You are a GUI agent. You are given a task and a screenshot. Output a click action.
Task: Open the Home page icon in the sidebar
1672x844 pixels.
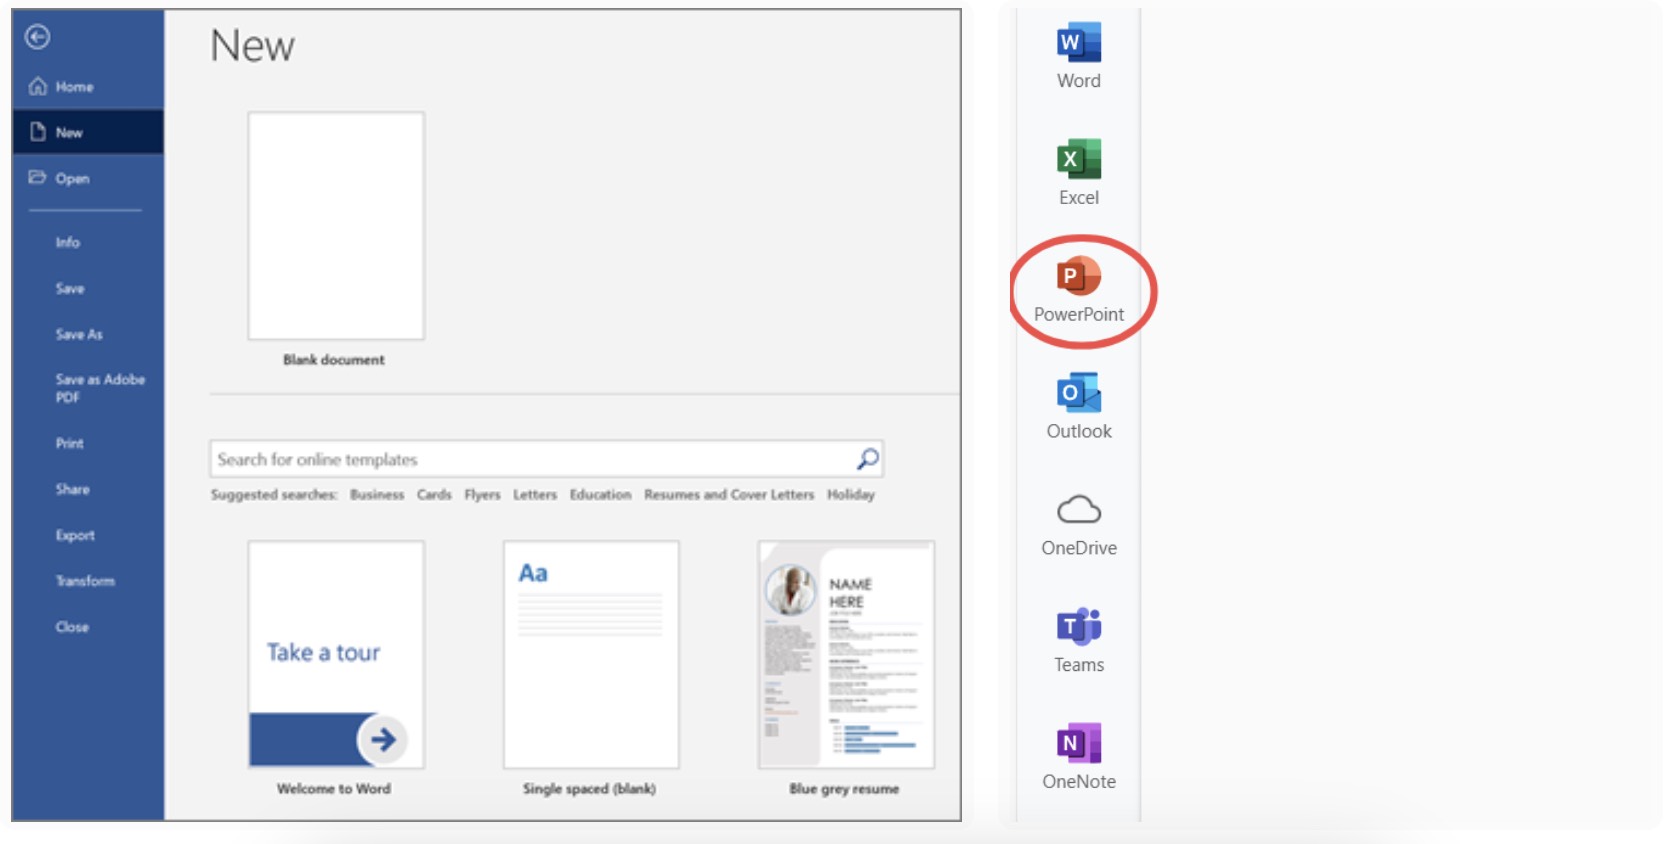pyautogui.click(x=38, y=86)
